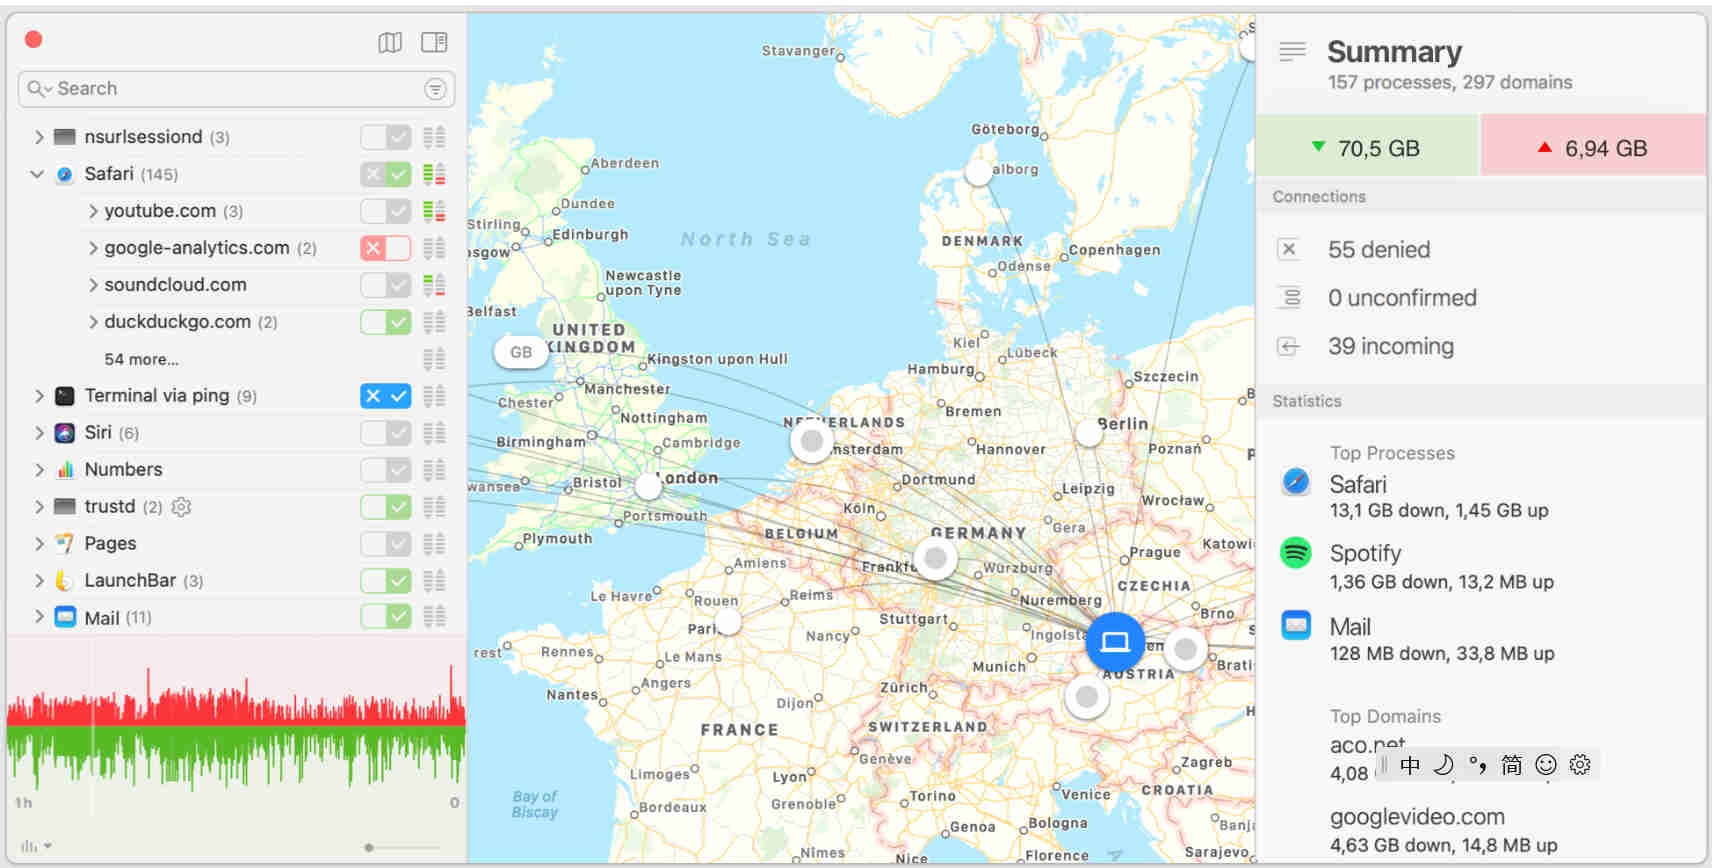
Task: Toggle the blue switch for Terminal via ping
Action: [x=386, y=396]
